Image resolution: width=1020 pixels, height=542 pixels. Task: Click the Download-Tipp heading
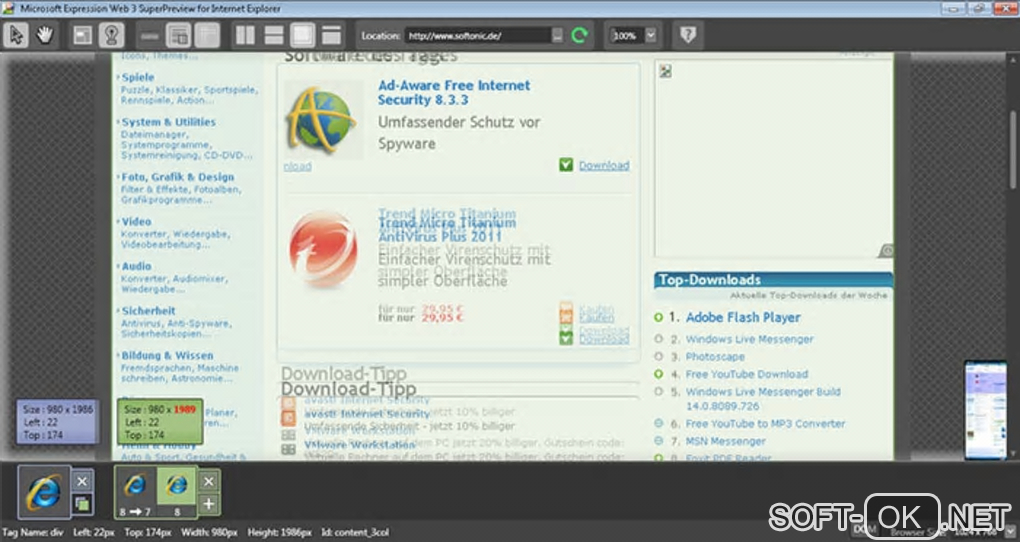[349, 389]
